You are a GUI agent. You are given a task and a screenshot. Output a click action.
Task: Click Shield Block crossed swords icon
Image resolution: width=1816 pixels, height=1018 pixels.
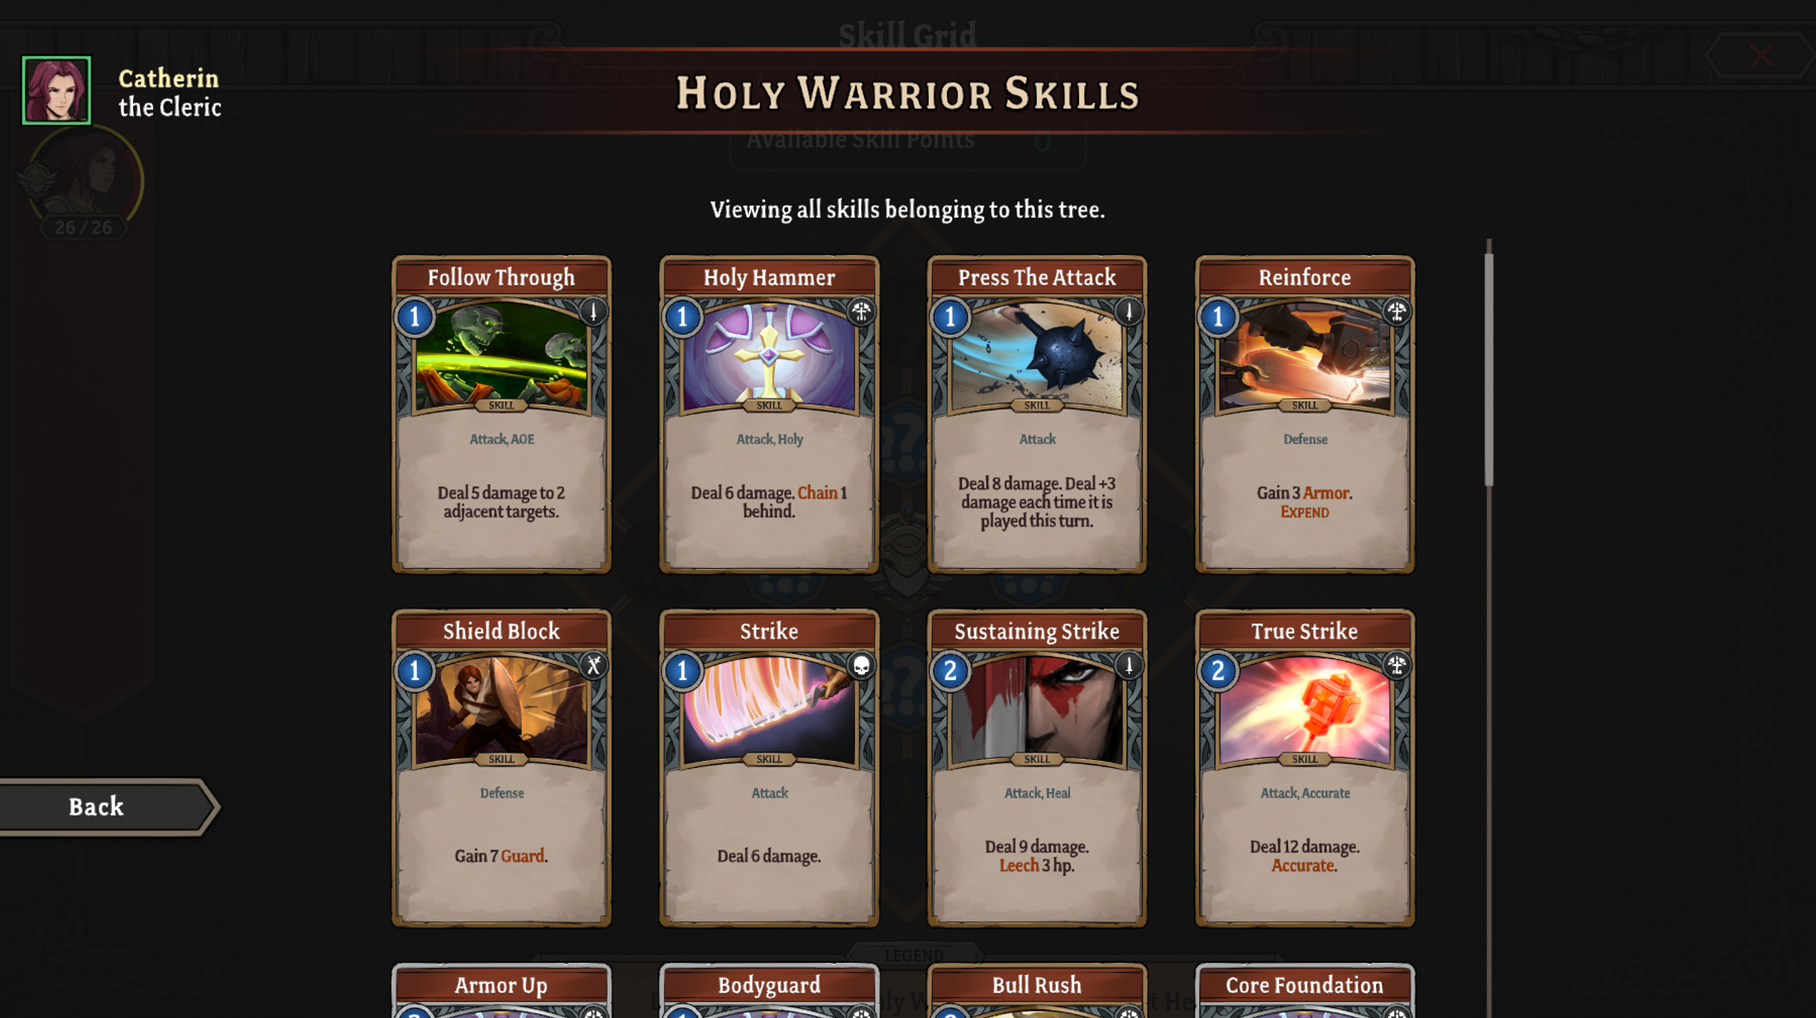593,666
